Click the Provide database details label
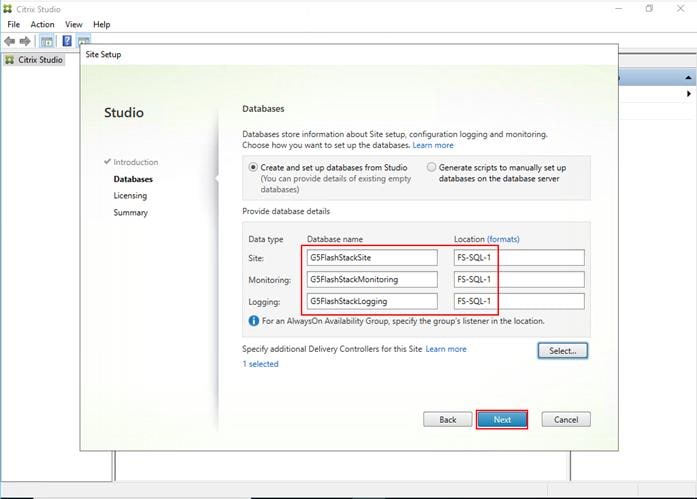 (x=286, y=212)
